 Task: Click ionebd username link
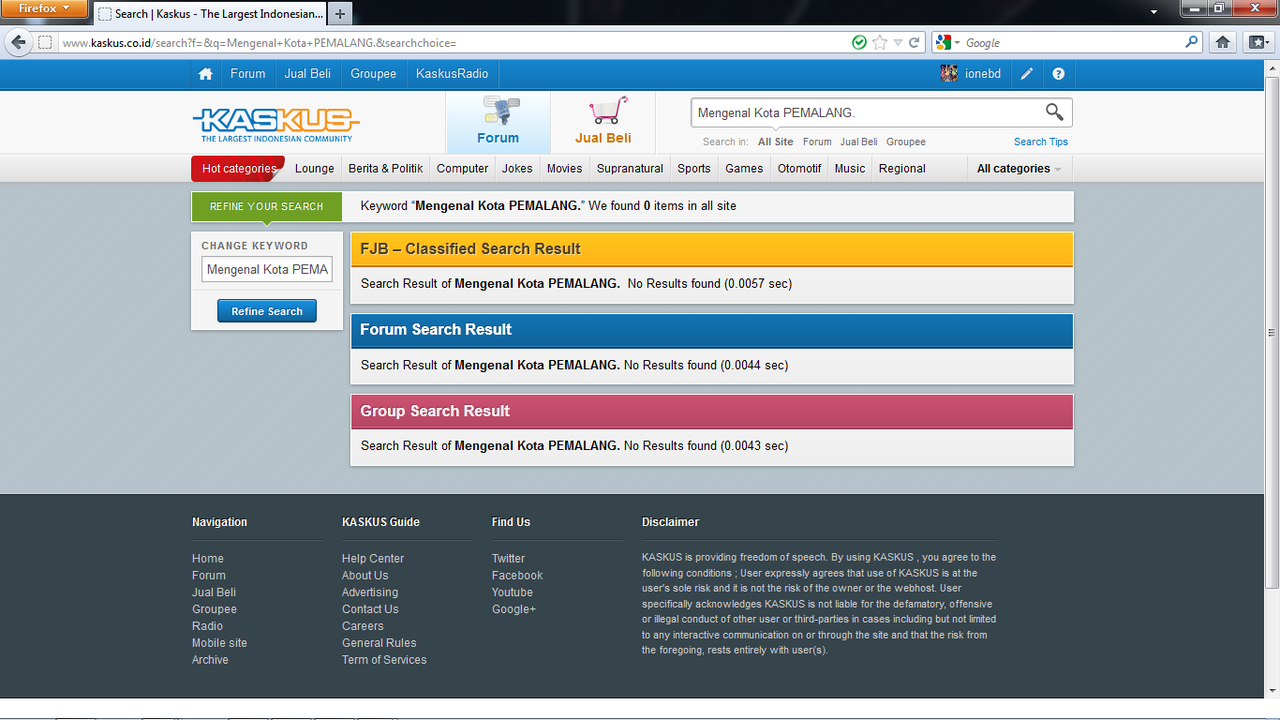[983, 74]
